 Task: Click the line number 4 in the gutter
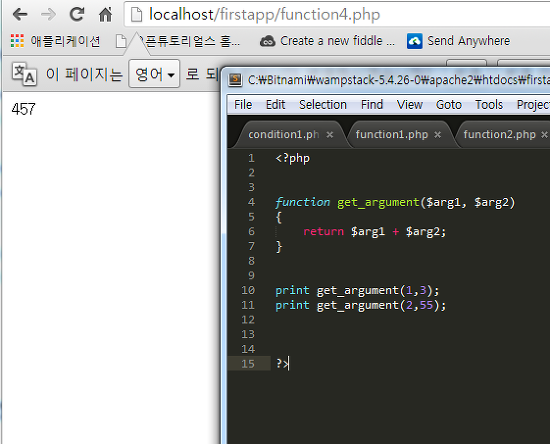[x=251, y=202]
